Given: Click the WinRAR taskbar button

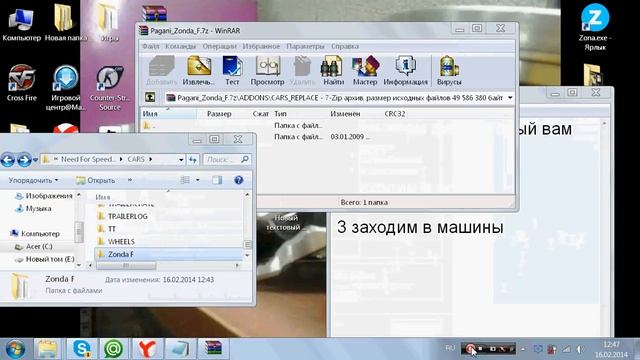Looking at the screenshot, I should pos(214,349).
